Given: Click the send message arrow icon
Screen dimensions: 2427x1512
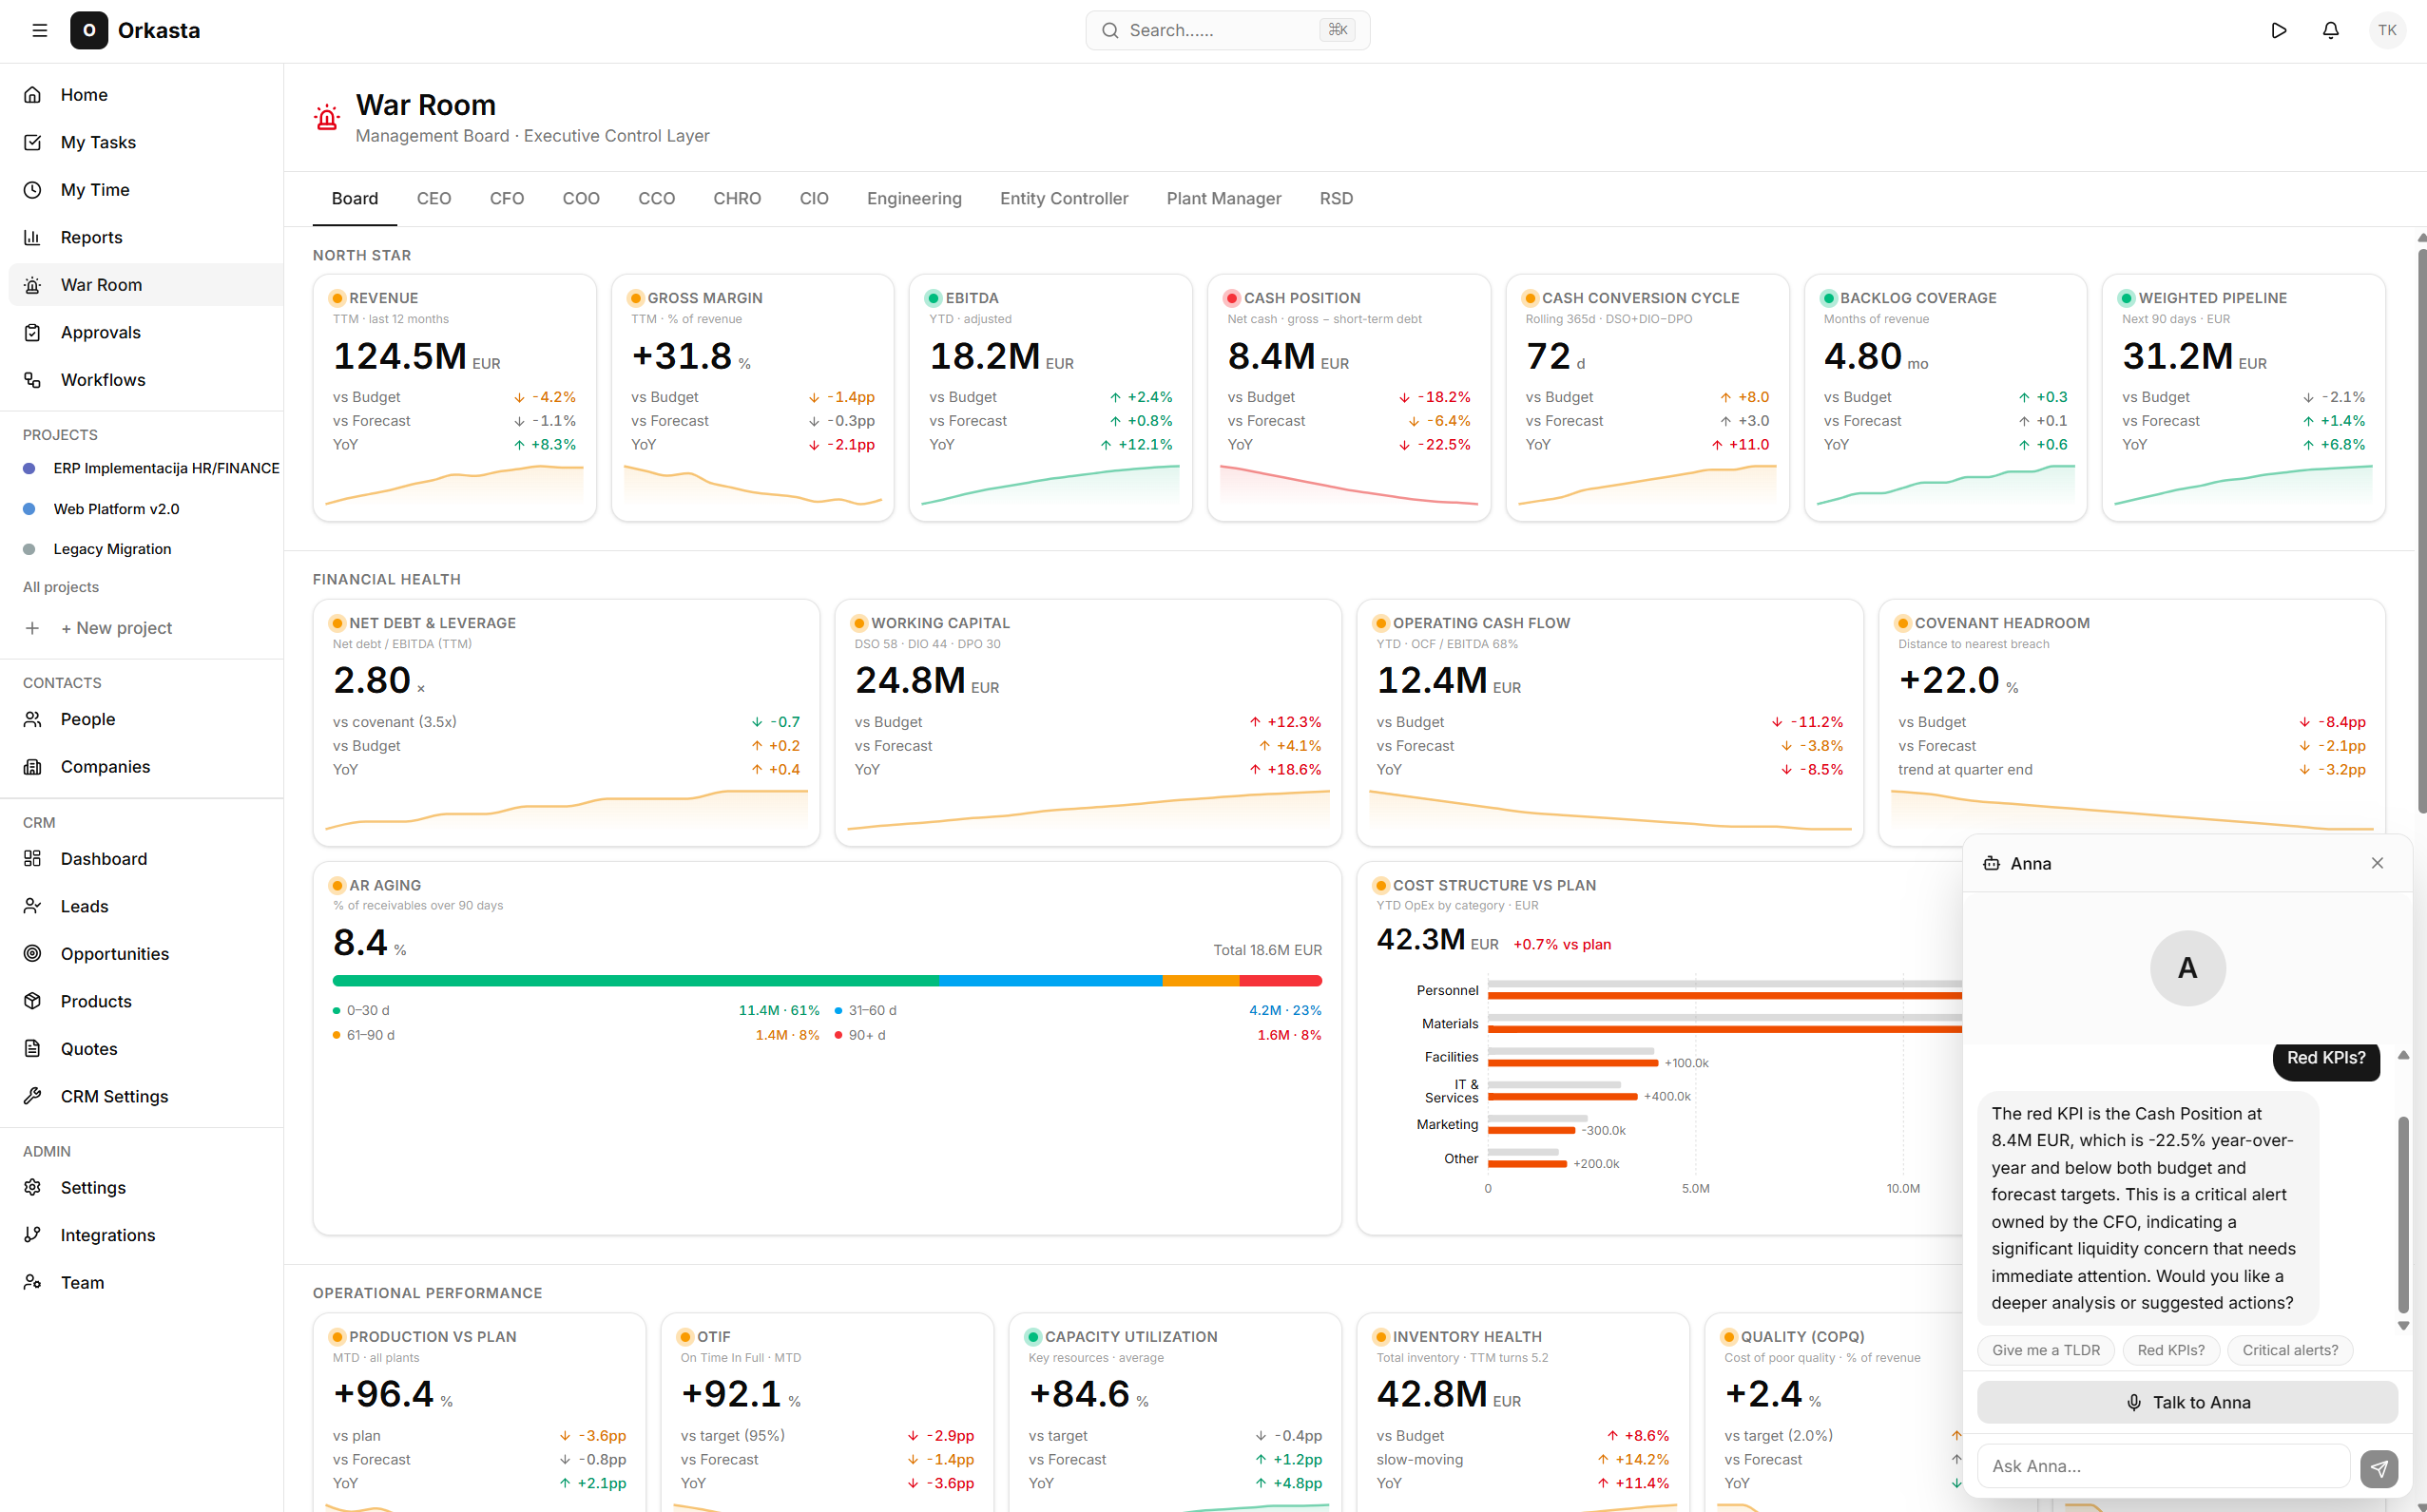Looking at the screenshot, I should point(2379,1468).
